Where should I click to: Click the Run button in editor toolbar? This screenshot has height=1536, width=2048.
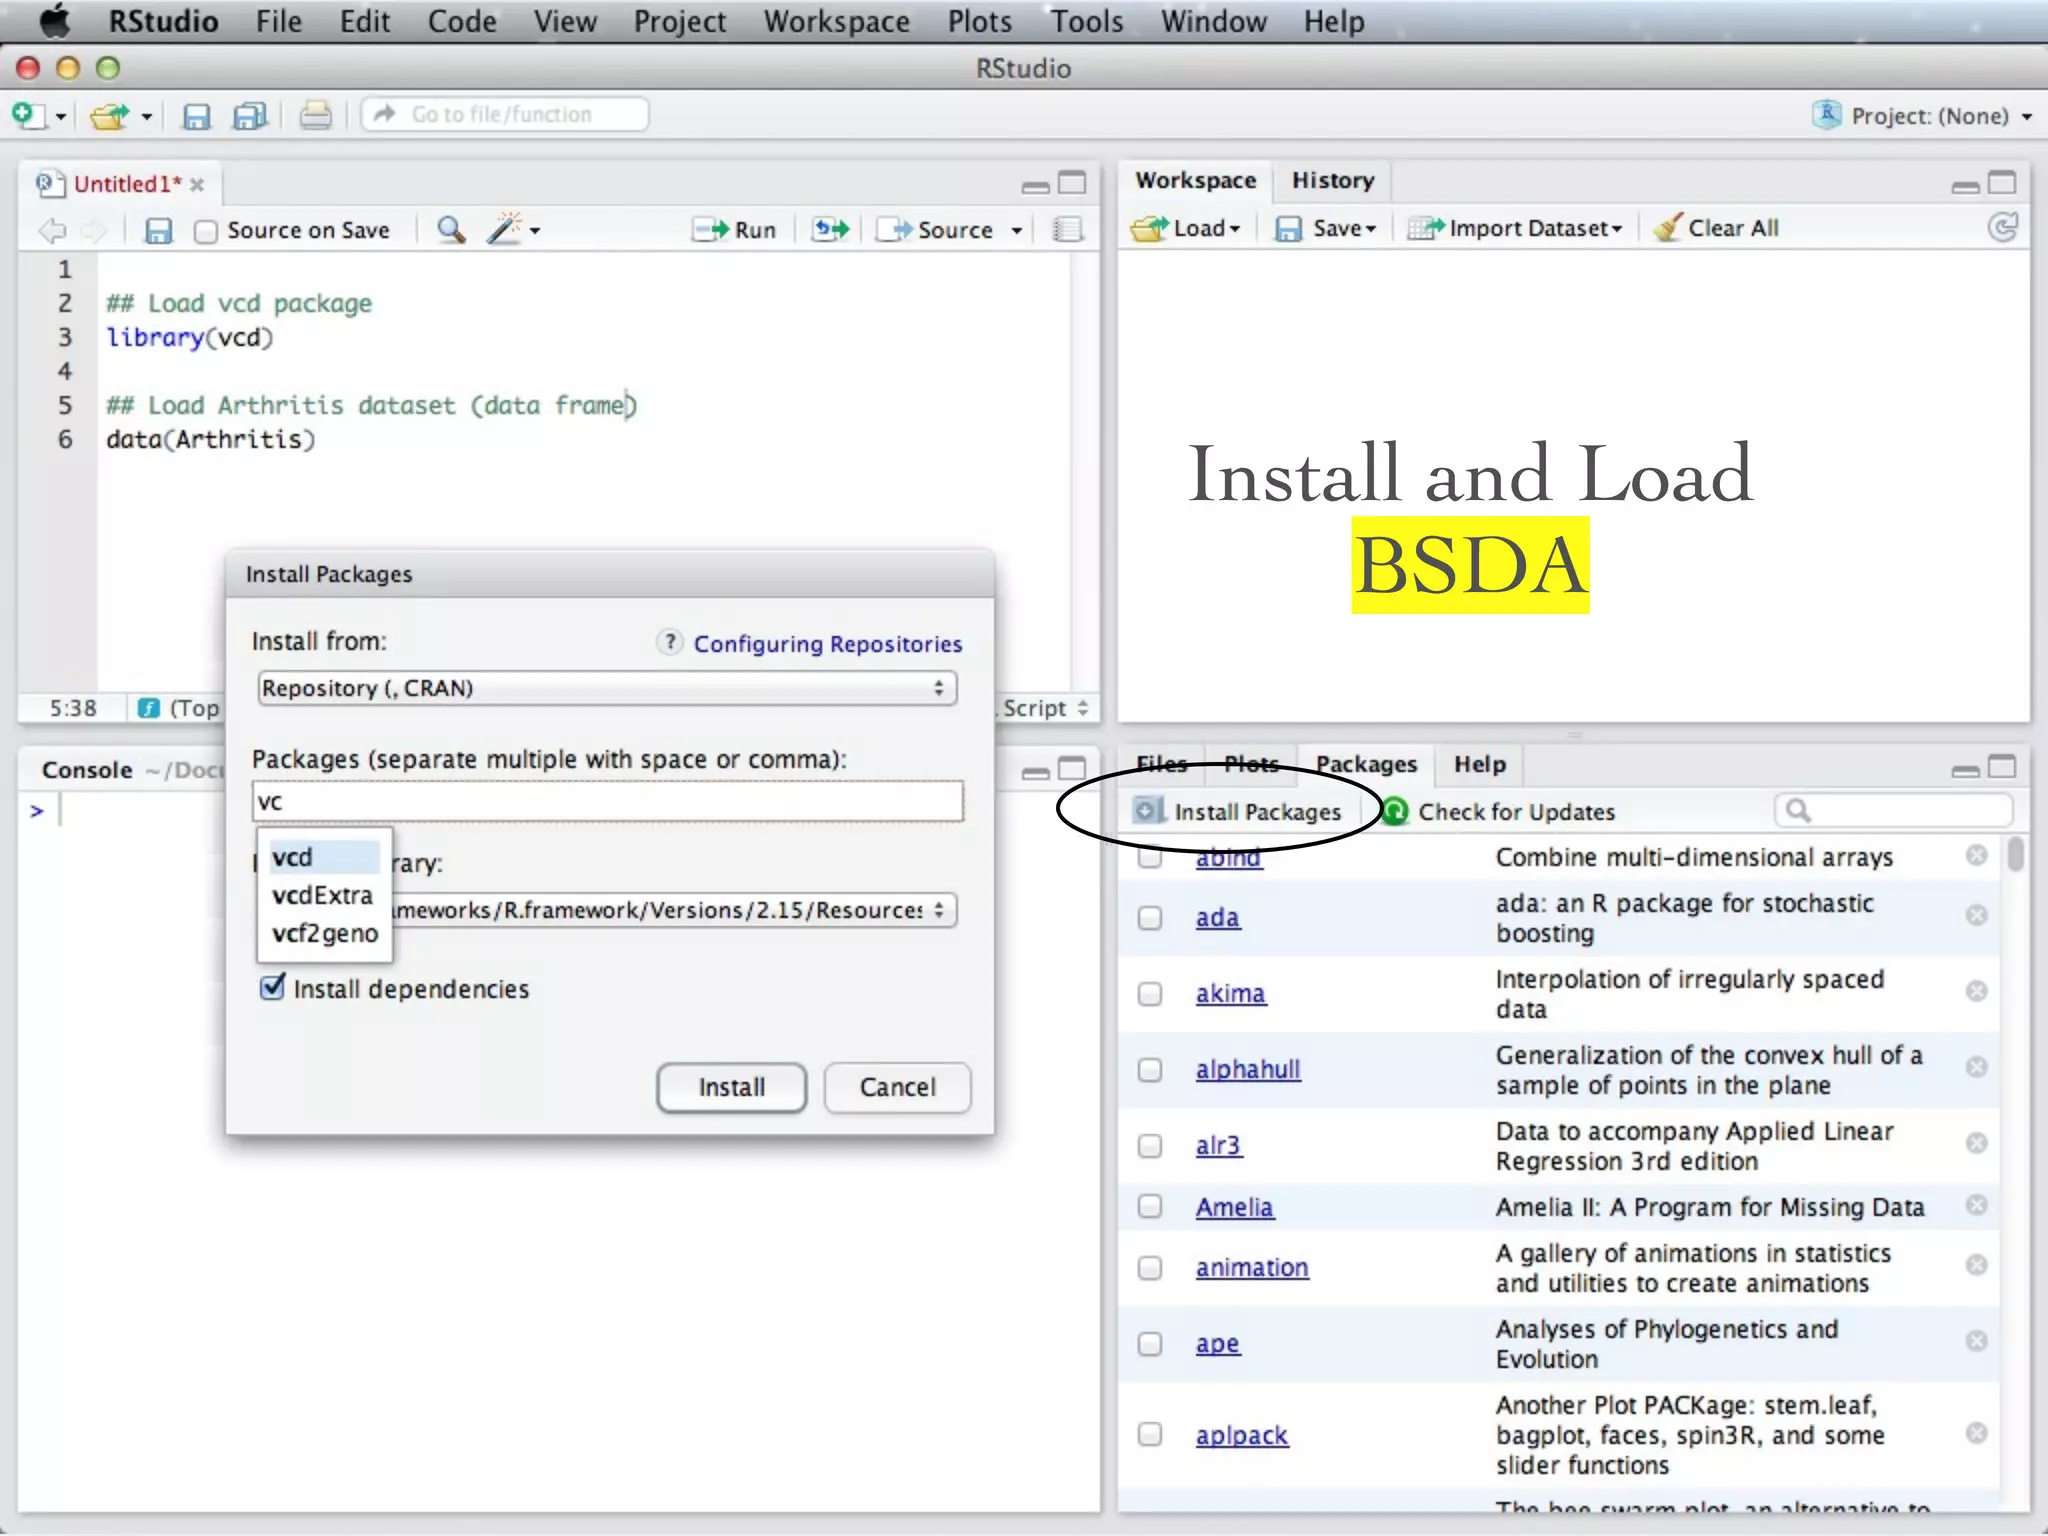coord(735,230)
